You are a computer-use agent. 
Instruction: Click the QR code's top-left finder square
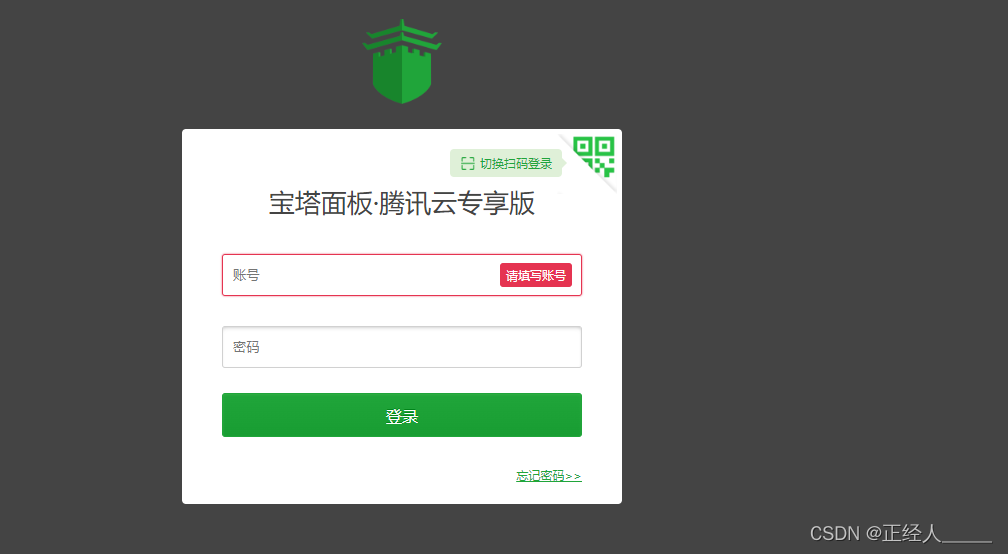click(582, 146)
